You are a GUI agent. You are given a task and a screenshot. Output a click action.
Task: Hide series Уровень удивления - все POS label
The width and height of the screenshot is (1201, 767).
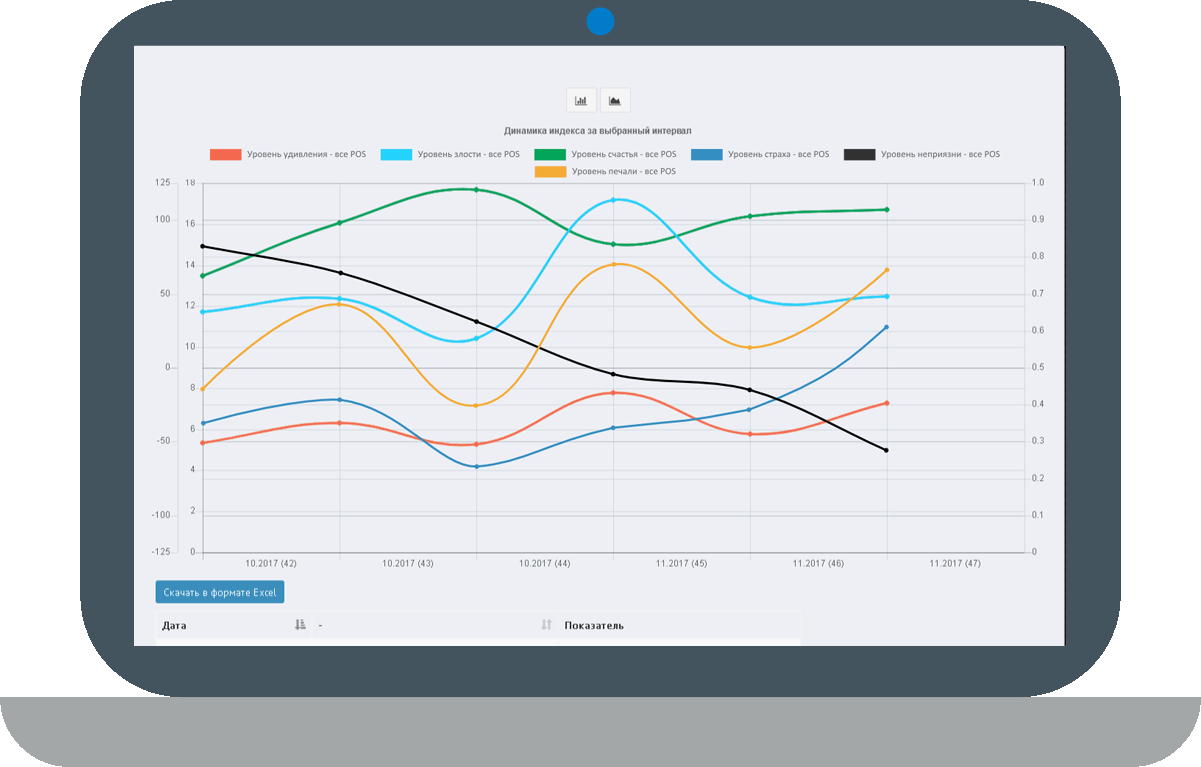[x=305, y=154]
